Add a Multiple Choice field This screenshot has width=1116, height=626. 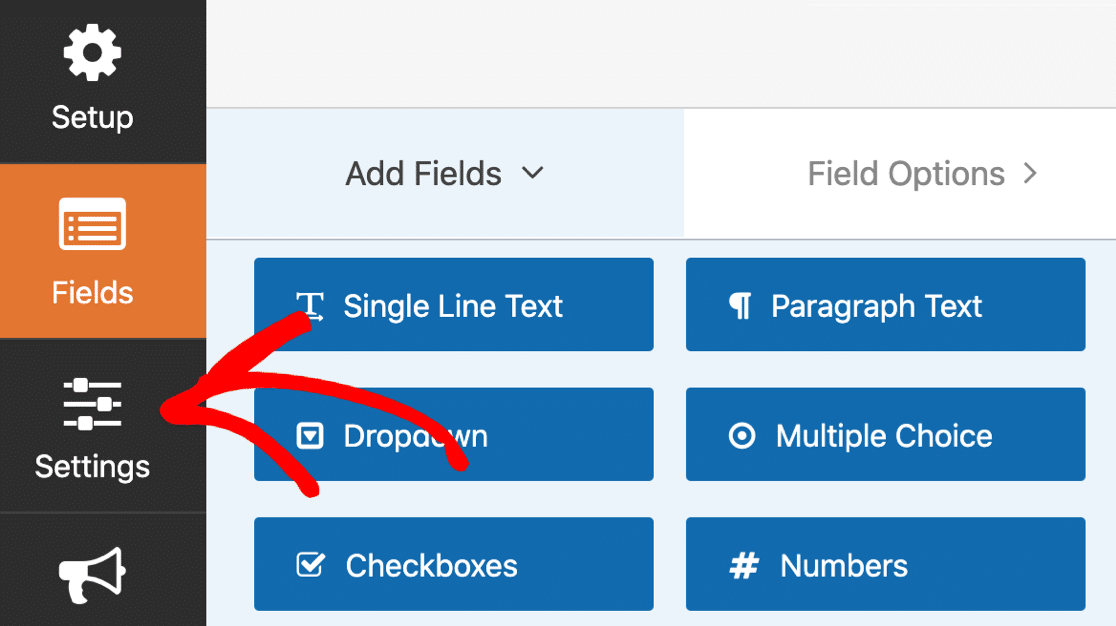885,435
